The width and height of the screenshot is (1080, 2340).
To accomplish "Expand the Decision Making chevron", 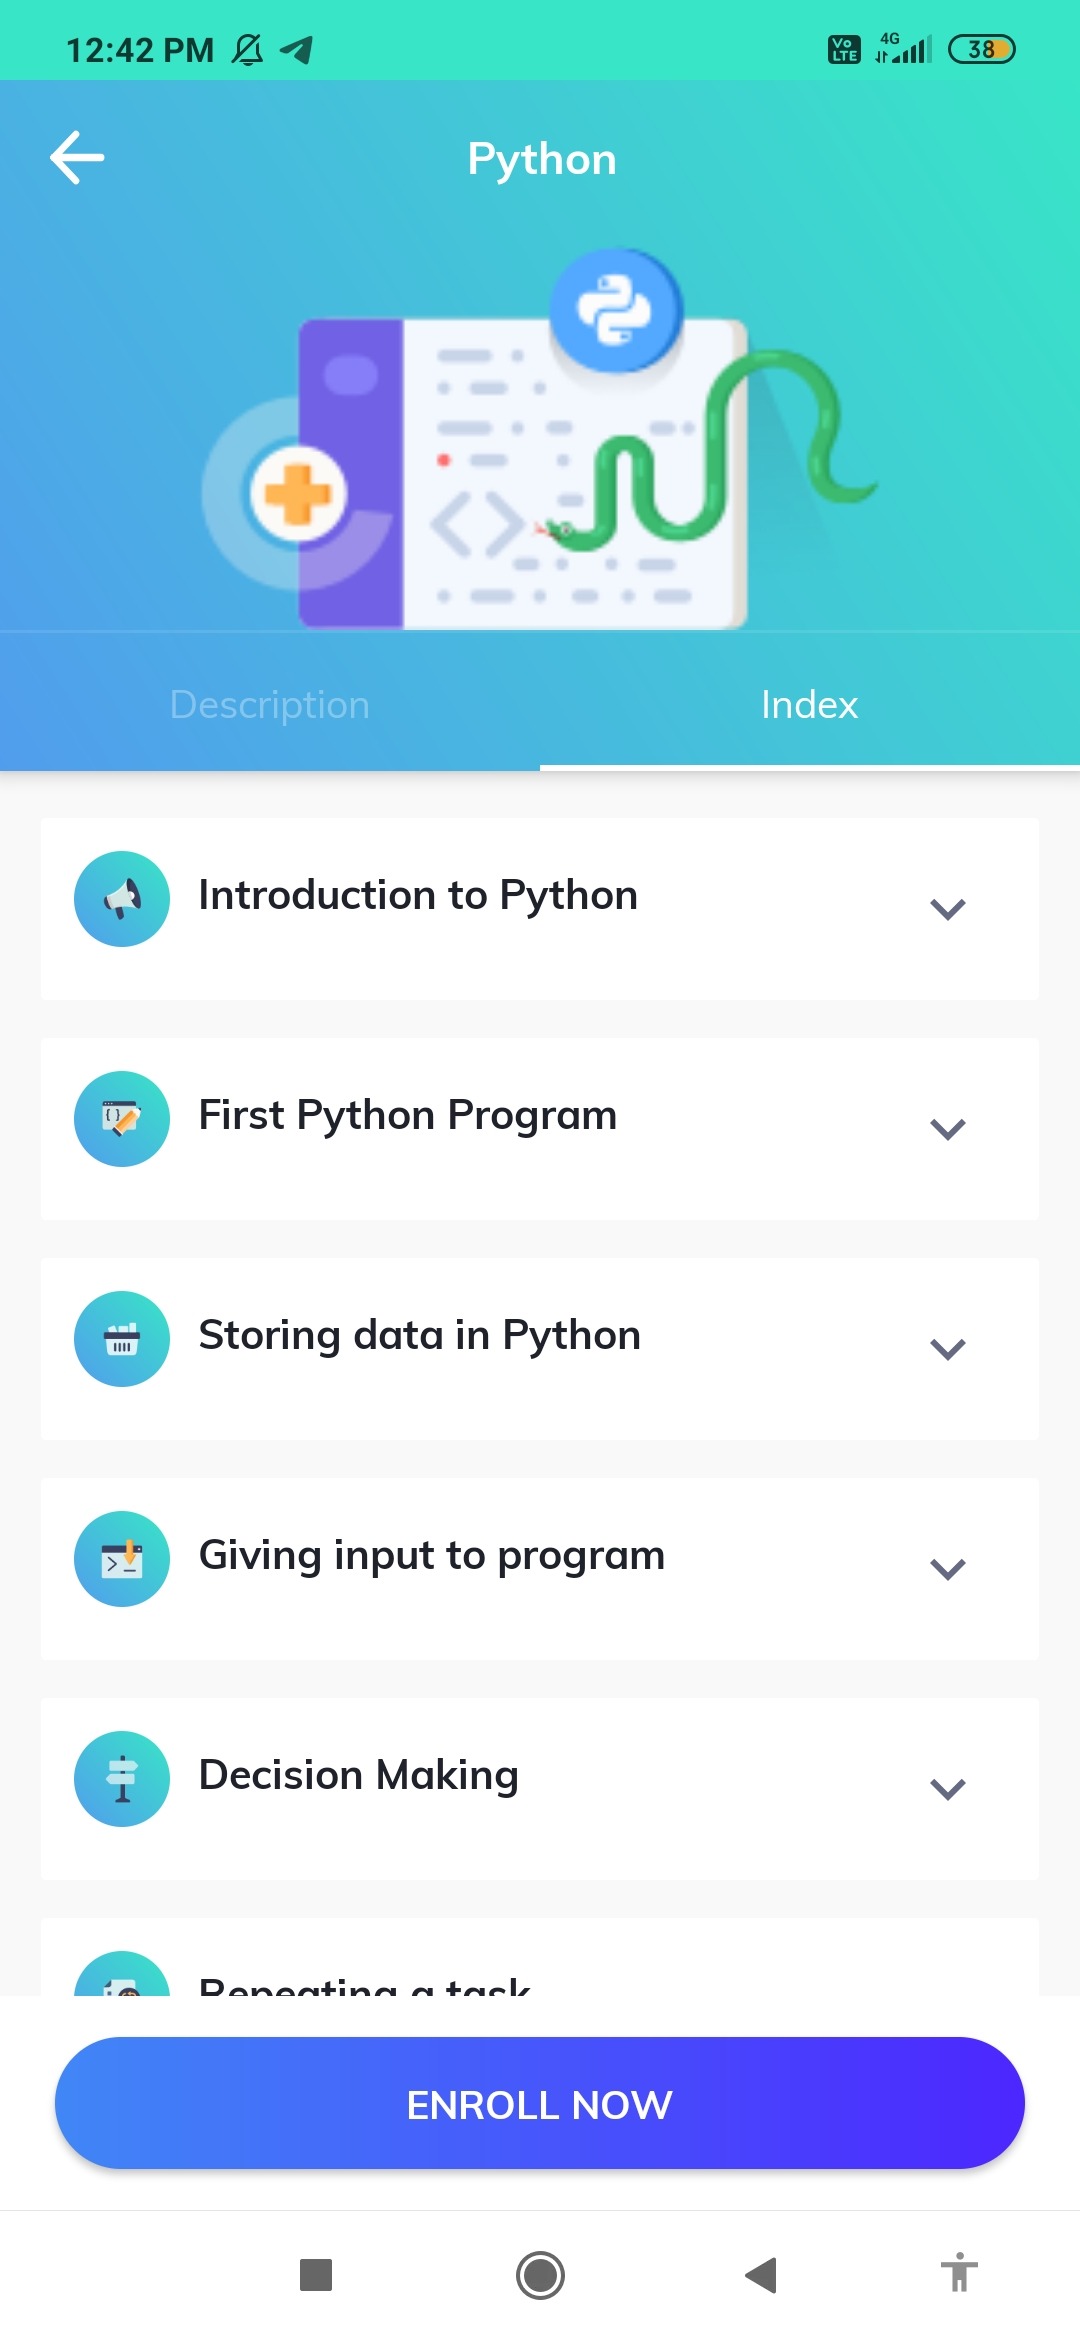I will pos(947,1789).
